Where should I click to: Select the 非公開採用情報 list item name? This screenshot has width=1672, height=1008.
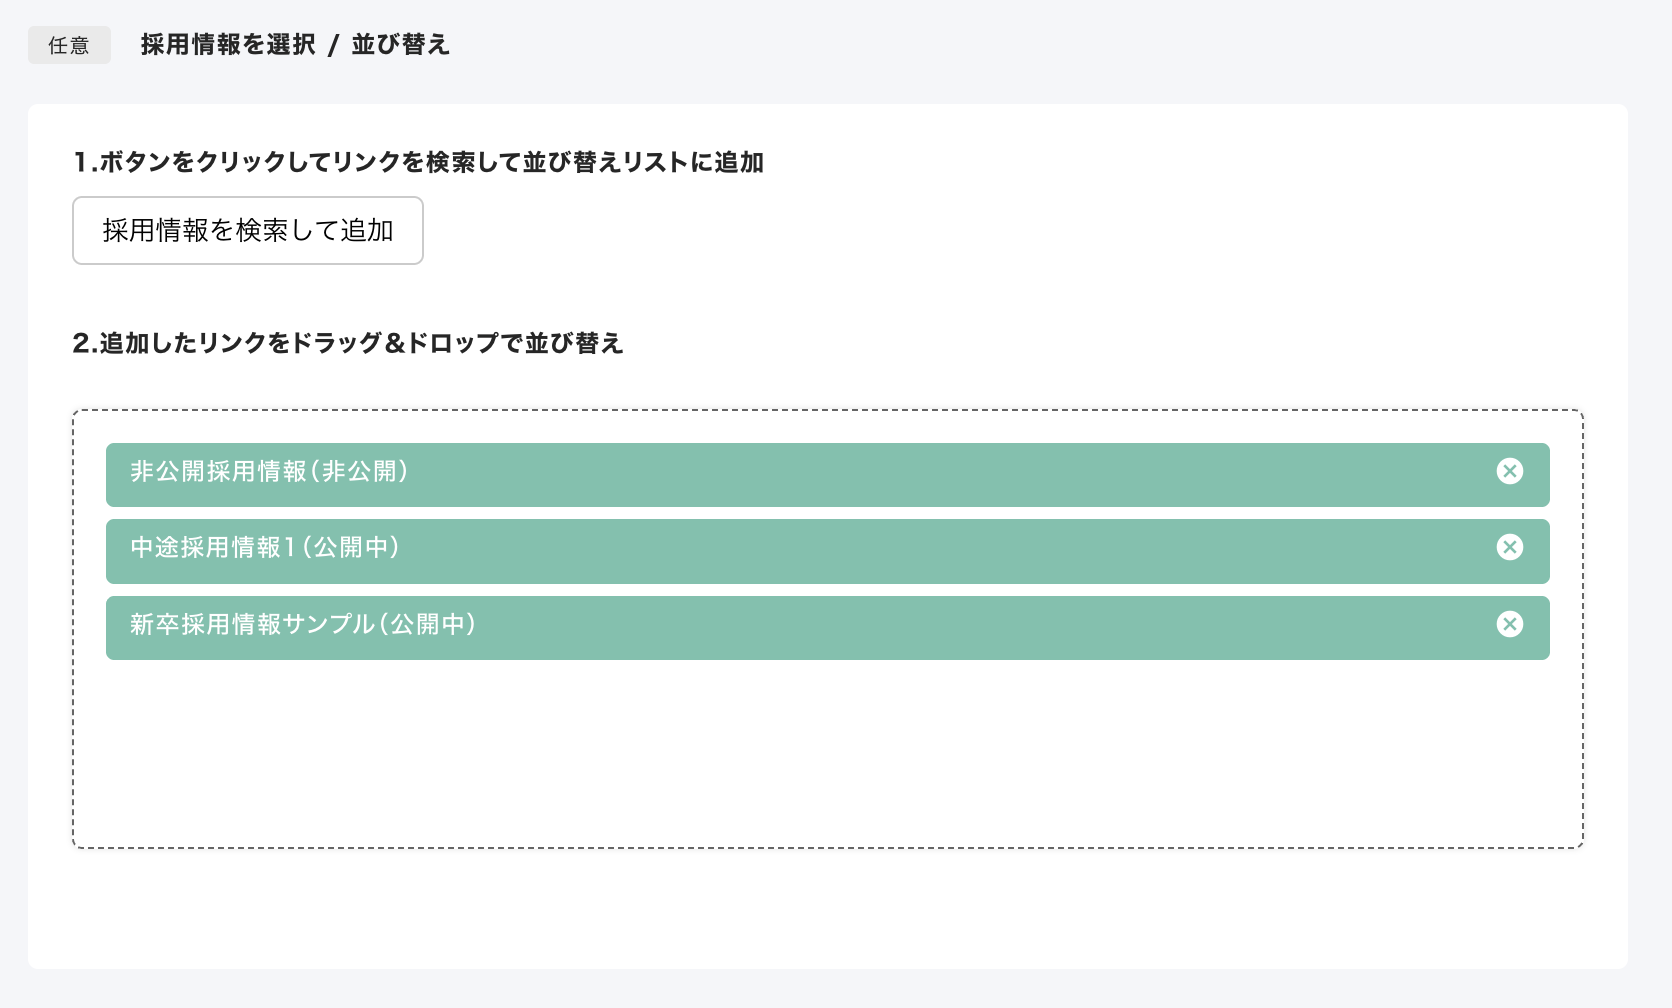click(x=218, y=472)
